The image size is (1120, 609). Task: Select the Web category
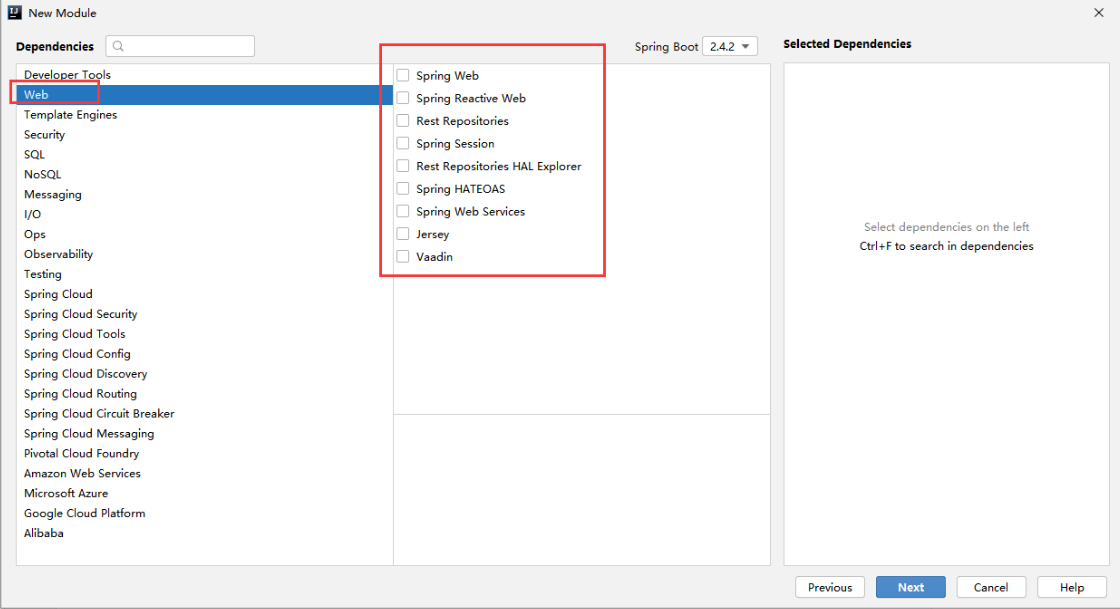pos(204,94)
